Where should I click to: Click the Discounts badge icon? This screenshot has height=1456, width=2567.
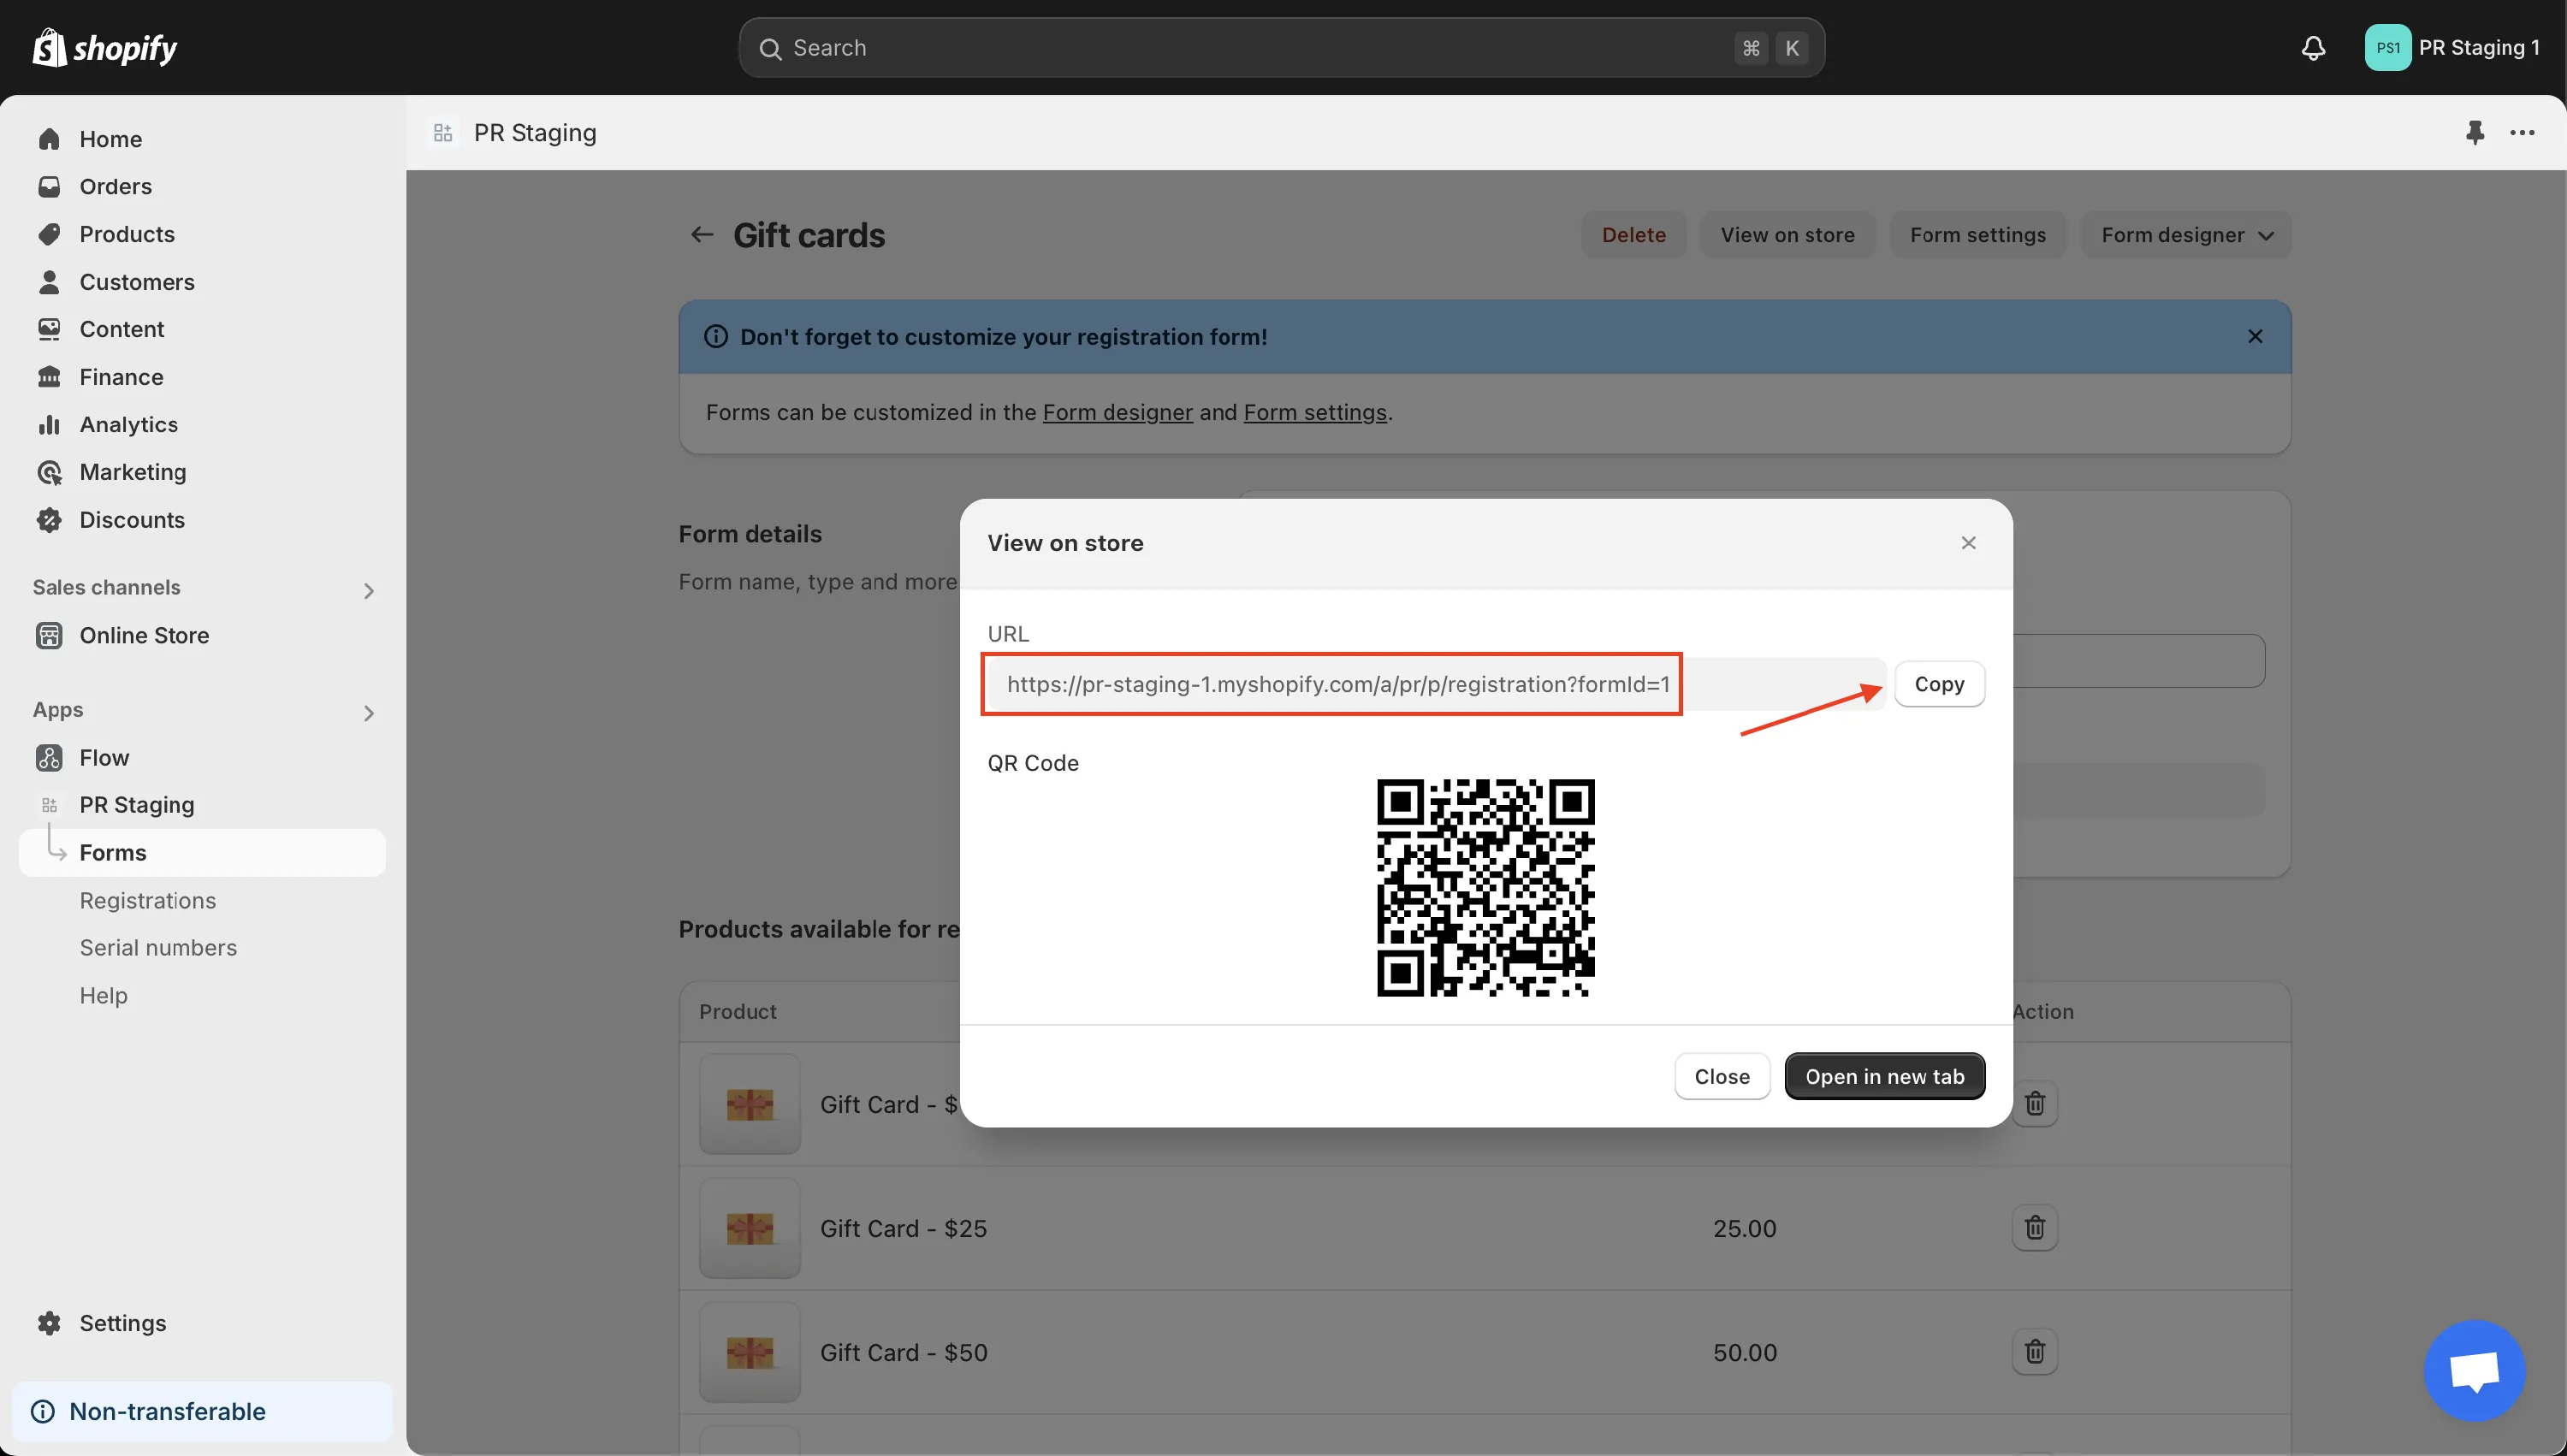click(49, 520)
